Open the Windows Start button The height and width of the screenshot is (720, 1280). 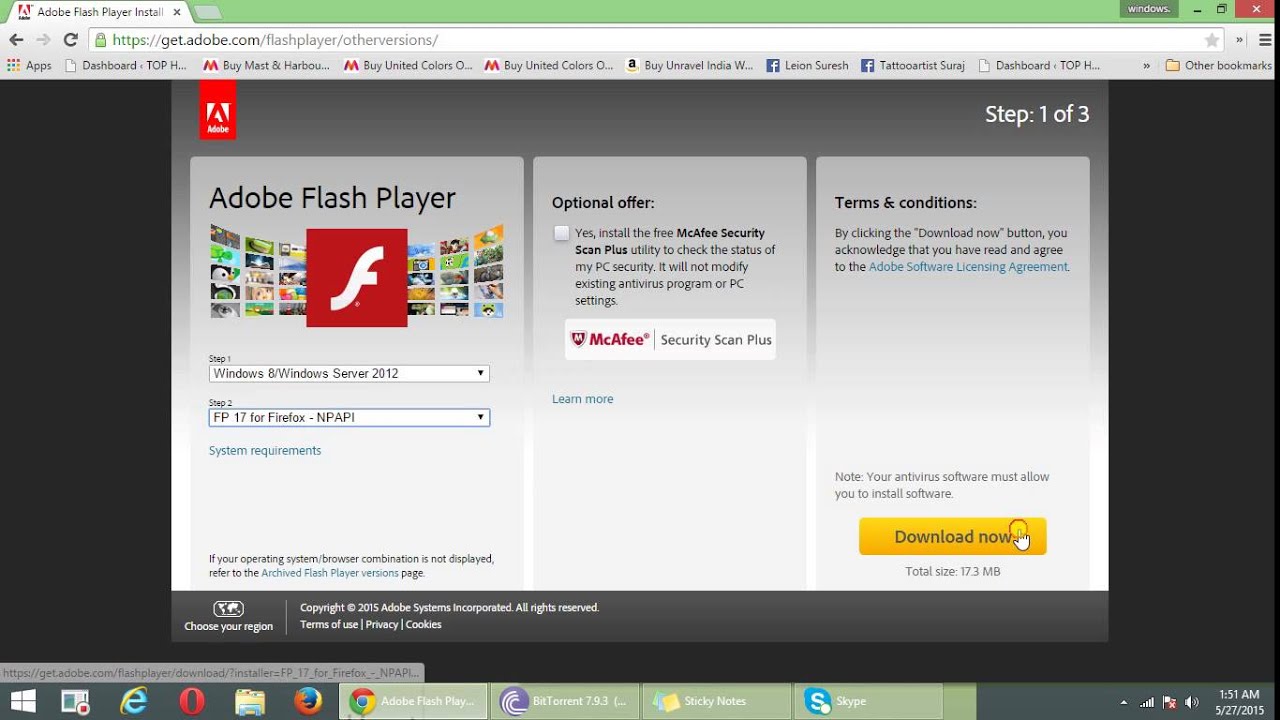(x=22, y=701)
